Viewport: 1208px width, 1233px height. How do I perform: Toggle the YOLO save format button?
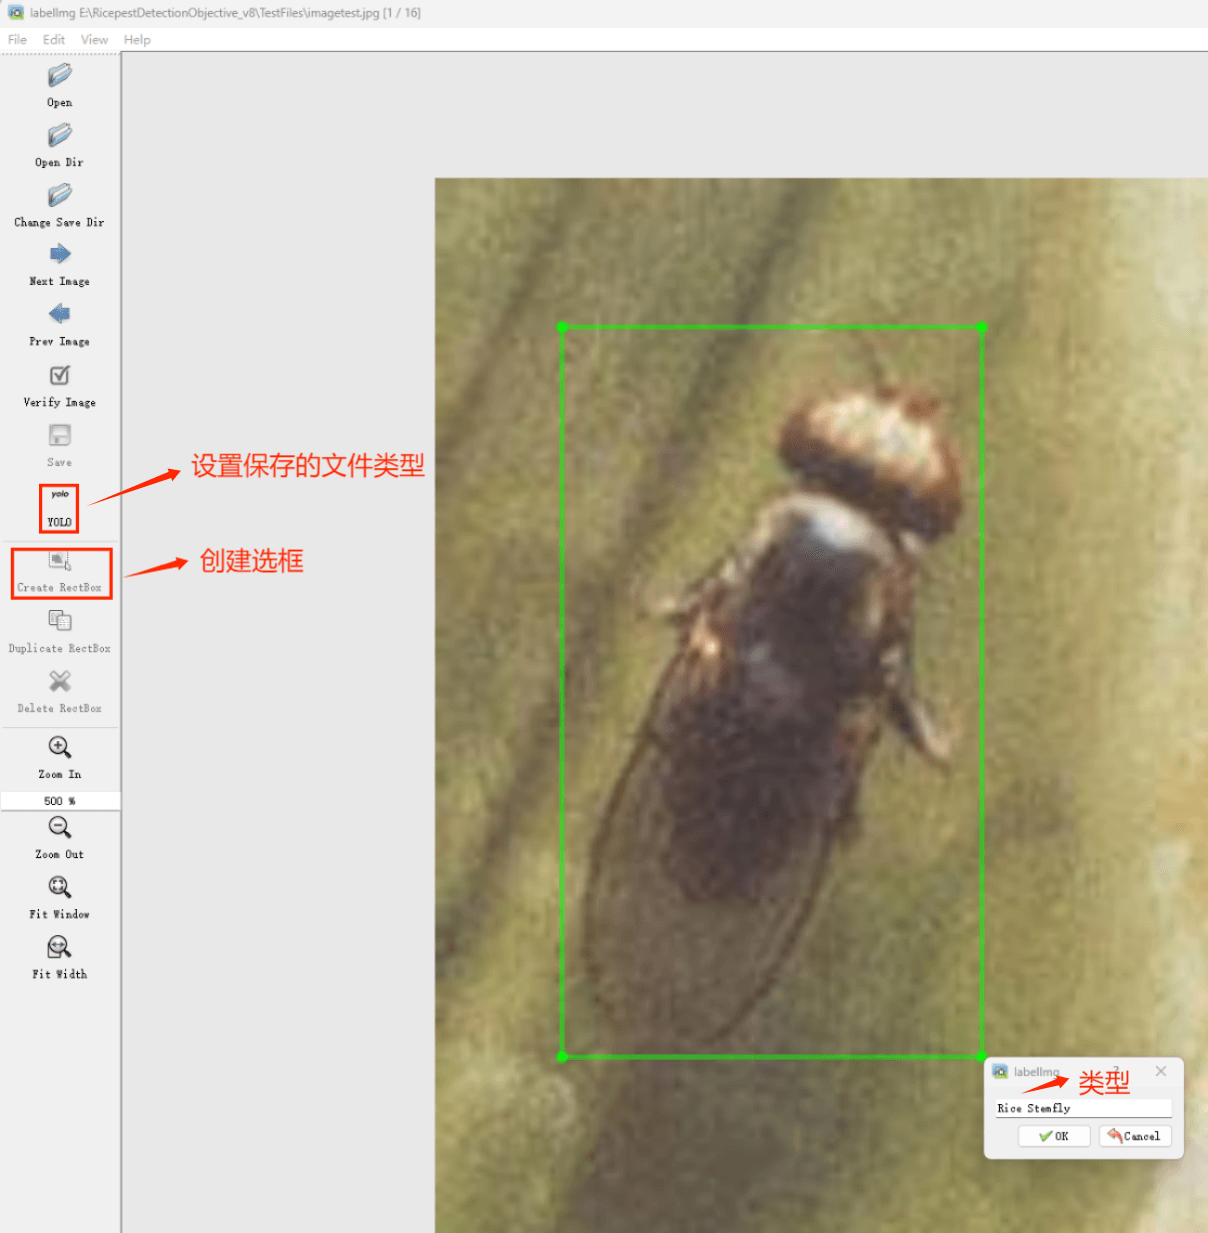pyautogui.click(x=60, y=508)
